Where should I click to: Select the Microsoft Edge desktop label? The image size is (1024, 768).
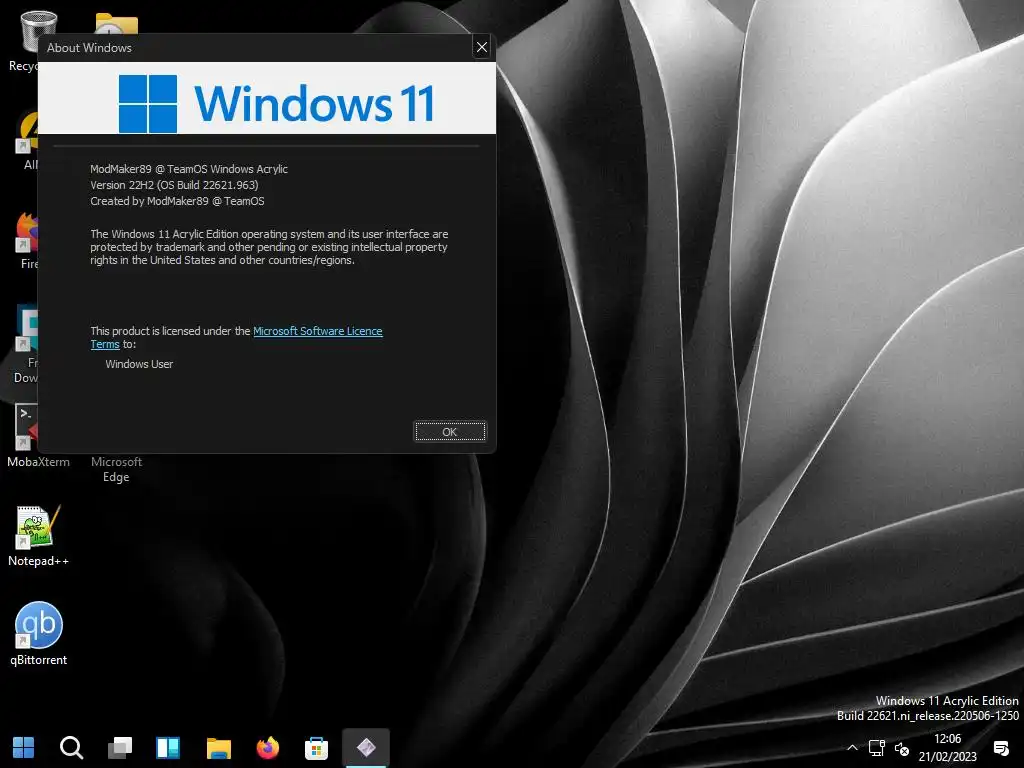(x=116, y=469)
